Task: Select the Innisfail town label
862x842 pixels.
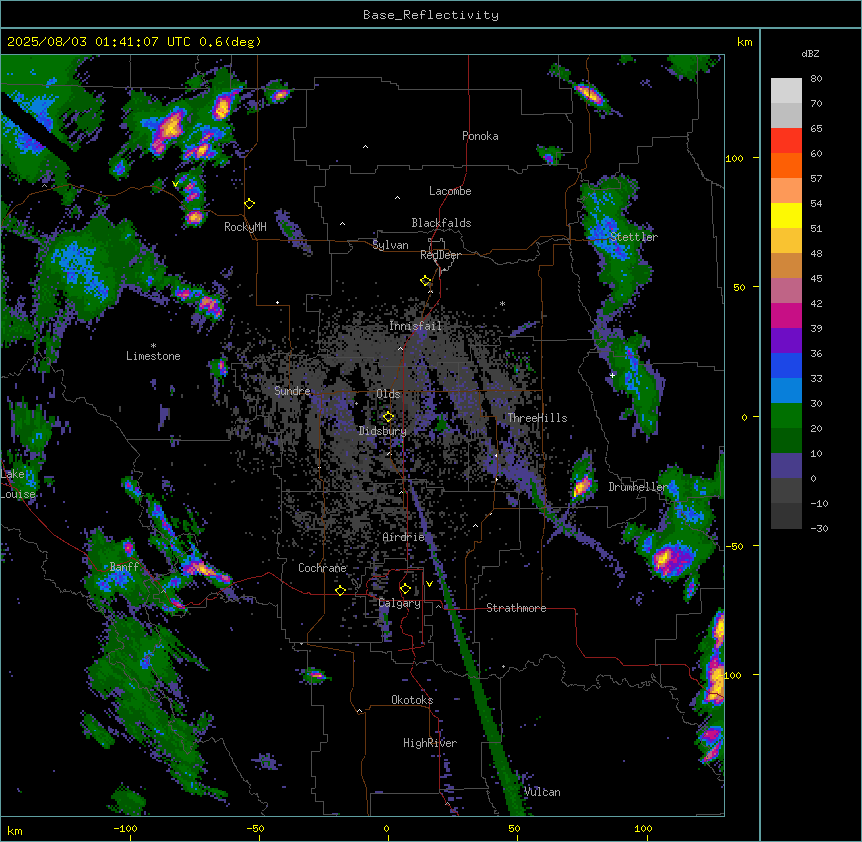Action: [415, 326]
